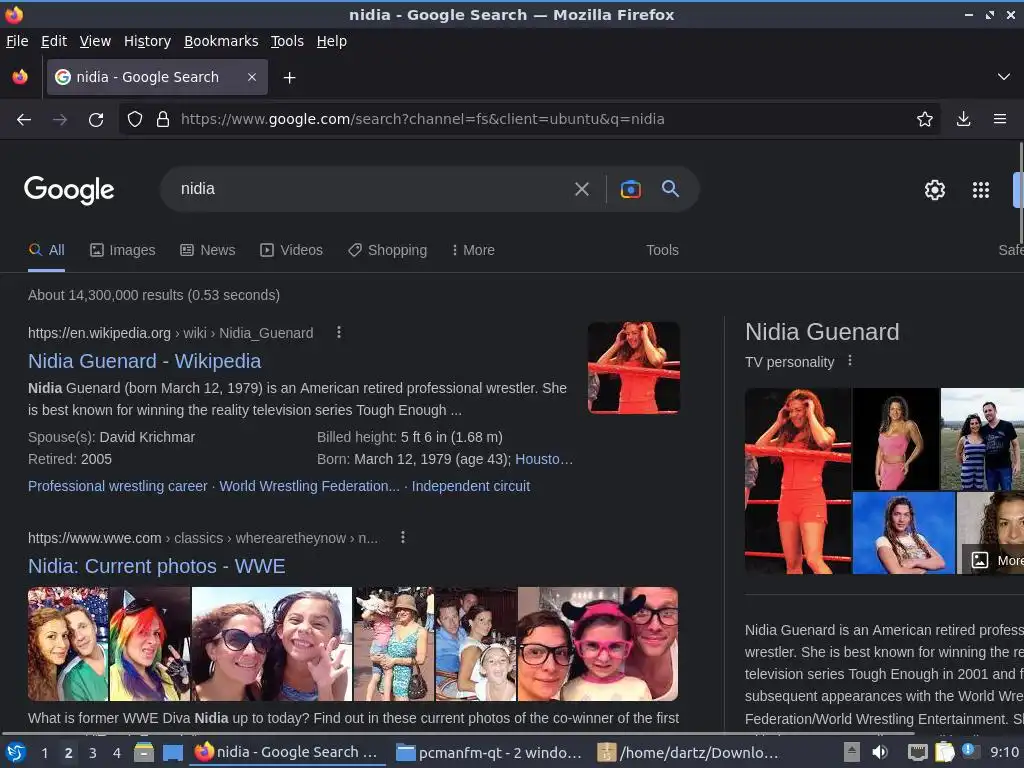The image size is (1024, 768).
Task: Open the network tray icon
Action: (x=918, y=752)
